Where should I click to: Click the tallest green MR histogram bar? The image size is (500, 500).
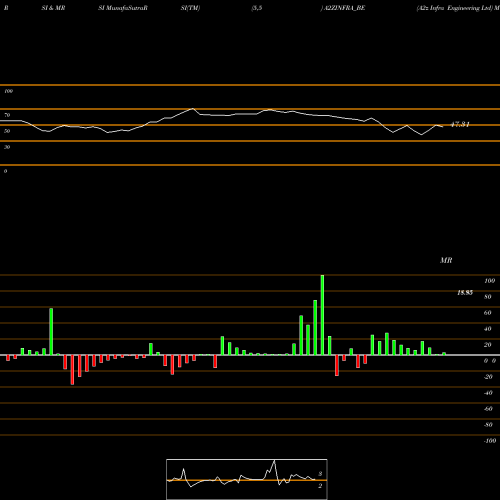click(x=322, y=315)
